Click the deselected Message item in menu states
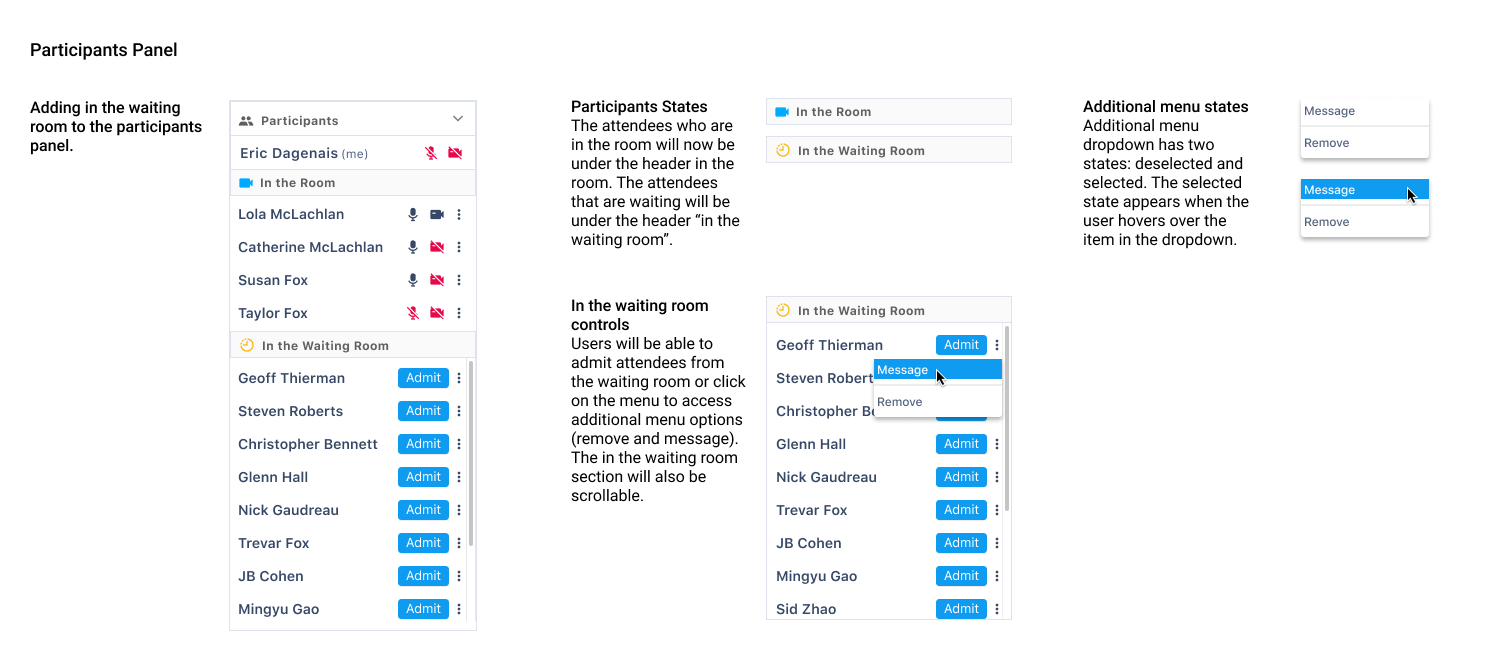 pyautogui.click(x=1330, y=111)
